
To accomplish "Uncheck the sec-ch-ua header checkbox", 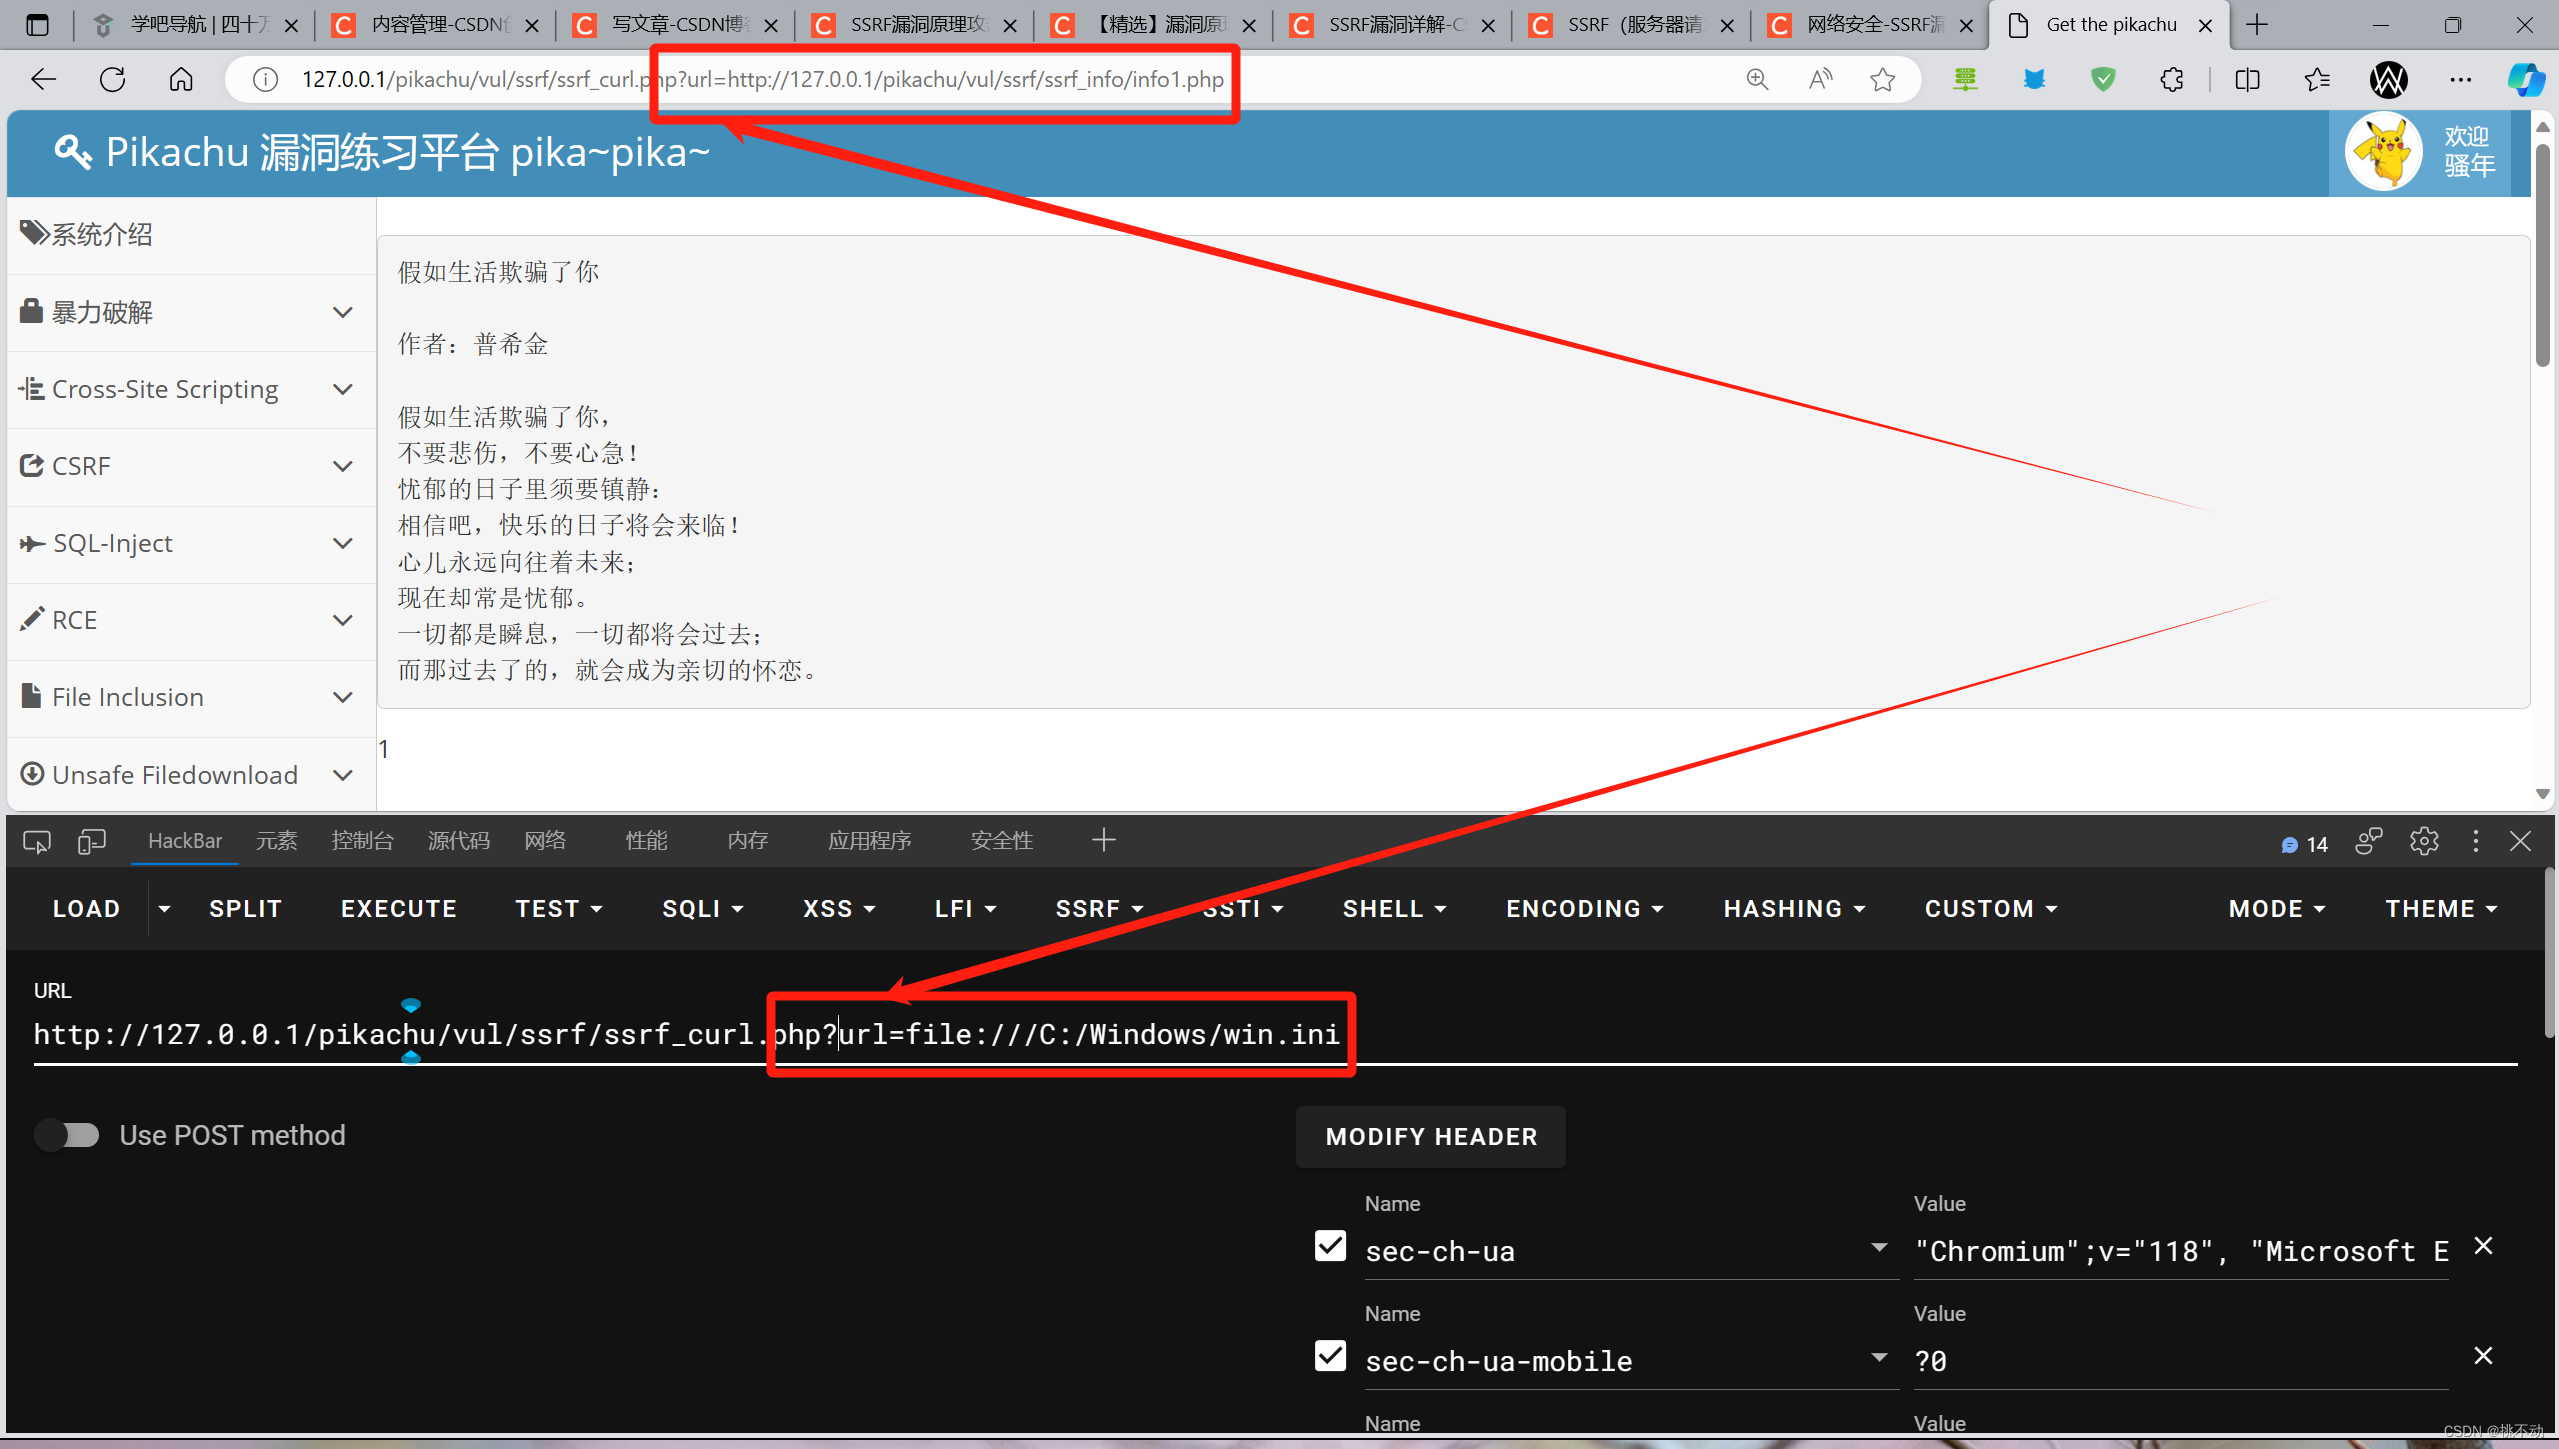I will (1330, 1247).
